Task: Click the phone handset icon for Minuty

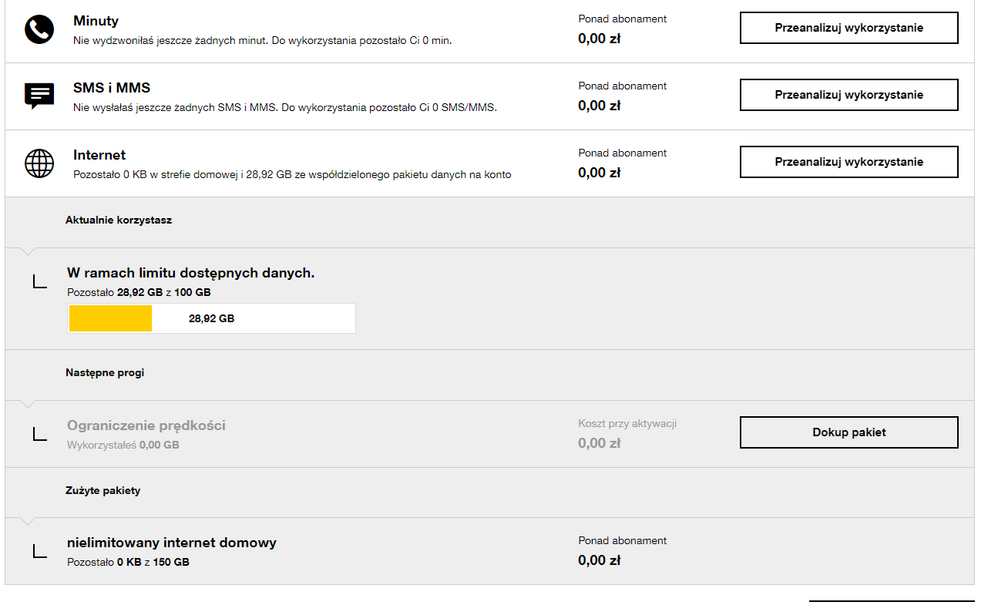Action: (39, 29)
